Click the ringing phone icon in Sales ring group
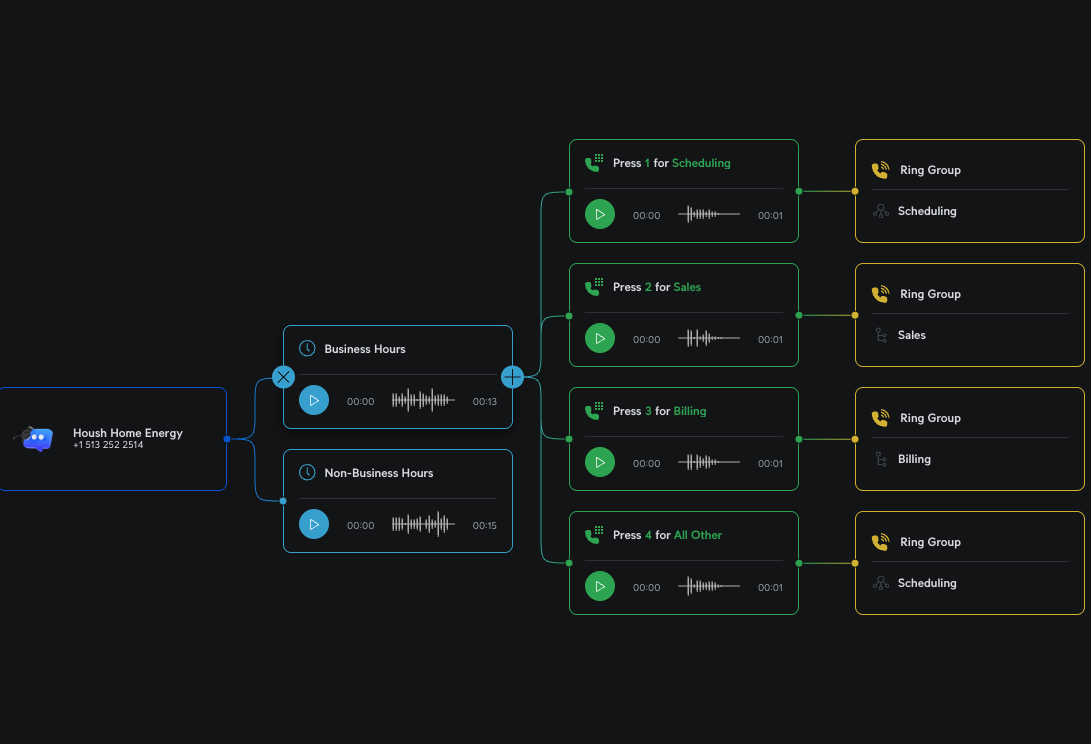1091x744 pixels. tap(880, 294)
